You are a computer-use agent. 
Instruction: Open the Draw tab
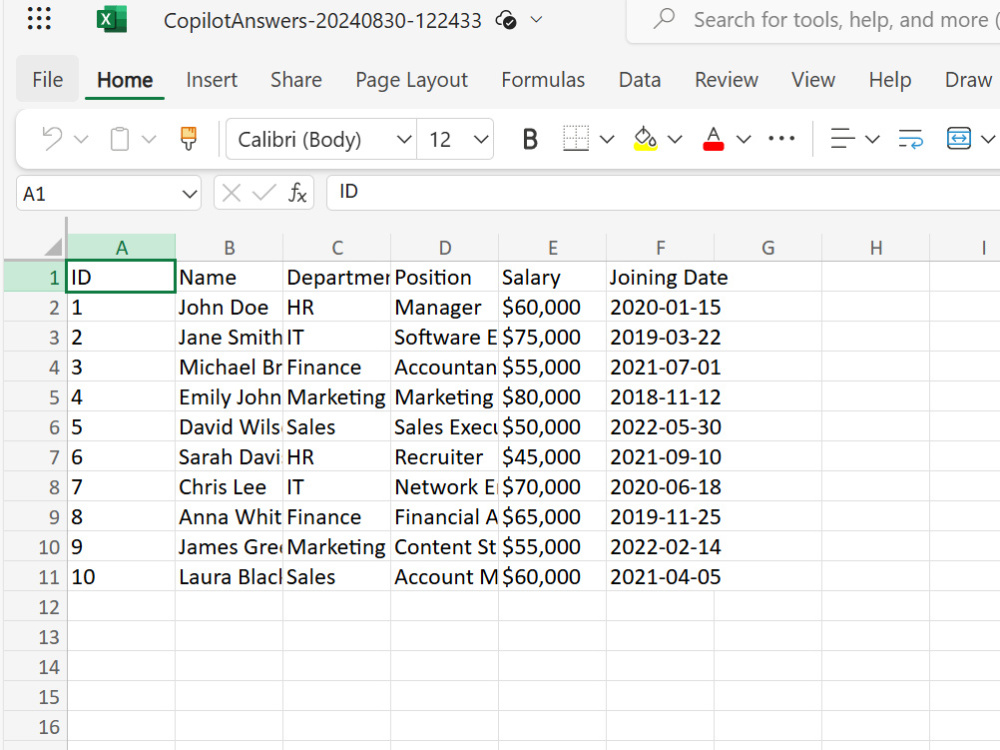click(x=968, y=80)
